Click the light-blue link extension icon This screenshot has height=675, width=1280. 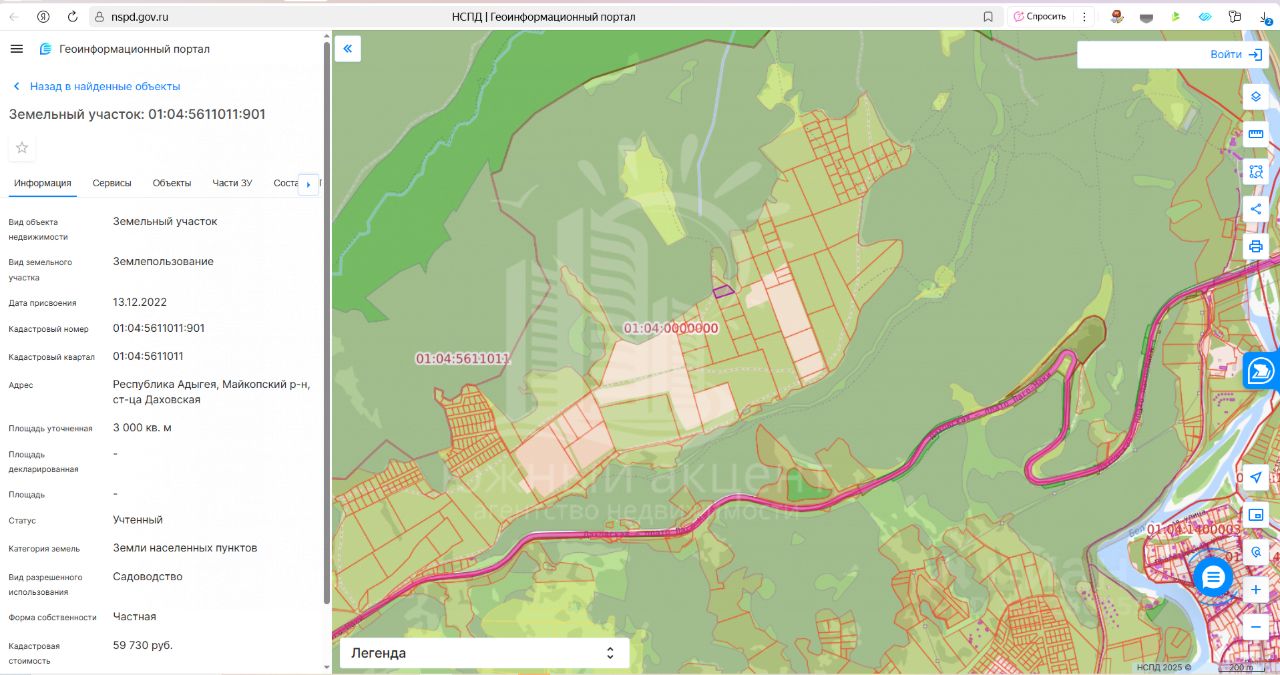1205,16
